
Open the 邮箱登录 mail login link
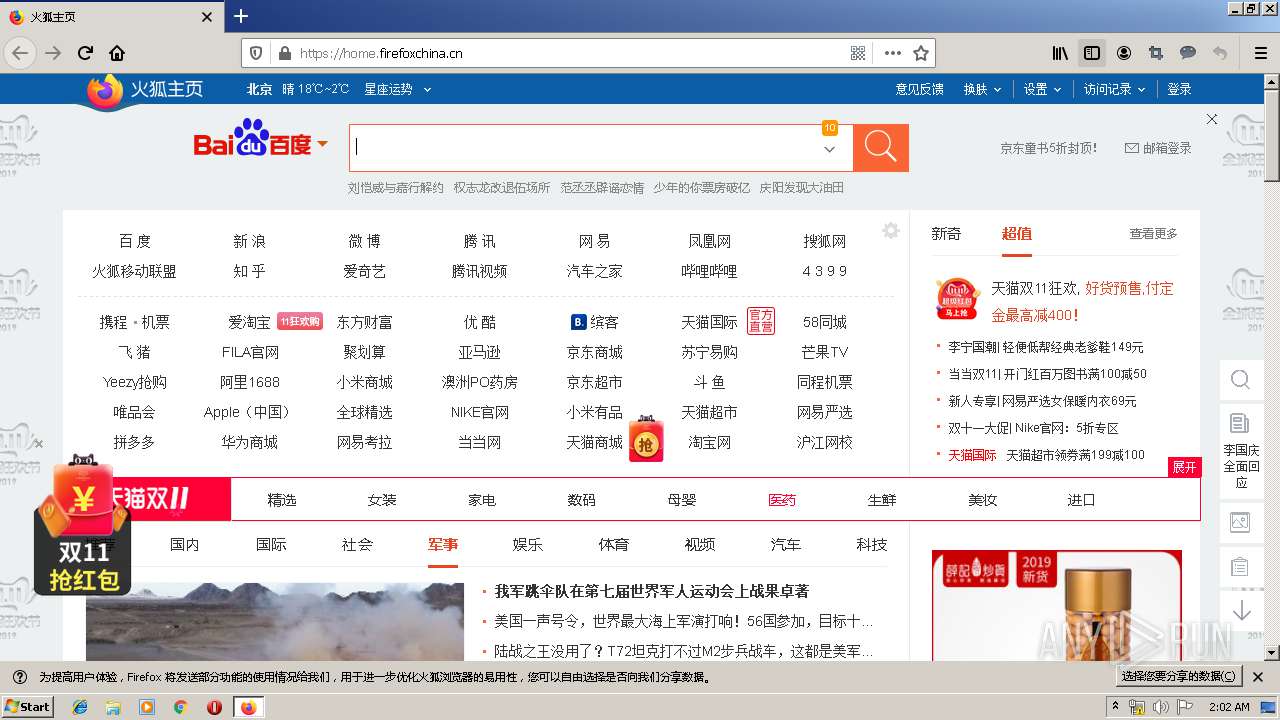(1158, 148)
